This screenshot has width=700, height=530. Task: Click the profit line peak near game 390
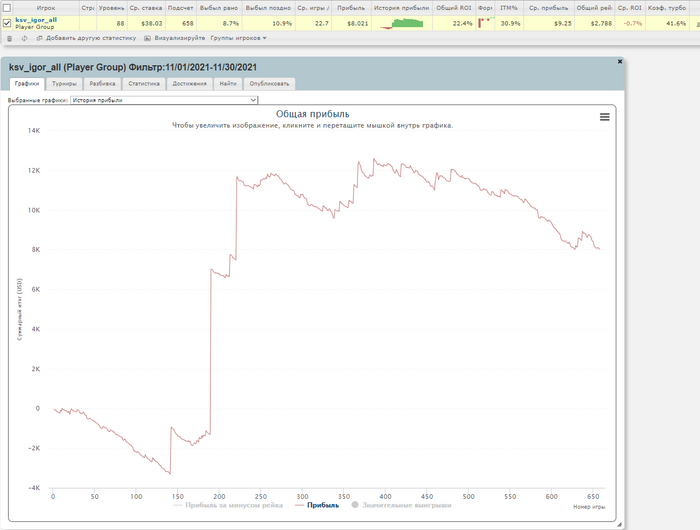point(374,159)
